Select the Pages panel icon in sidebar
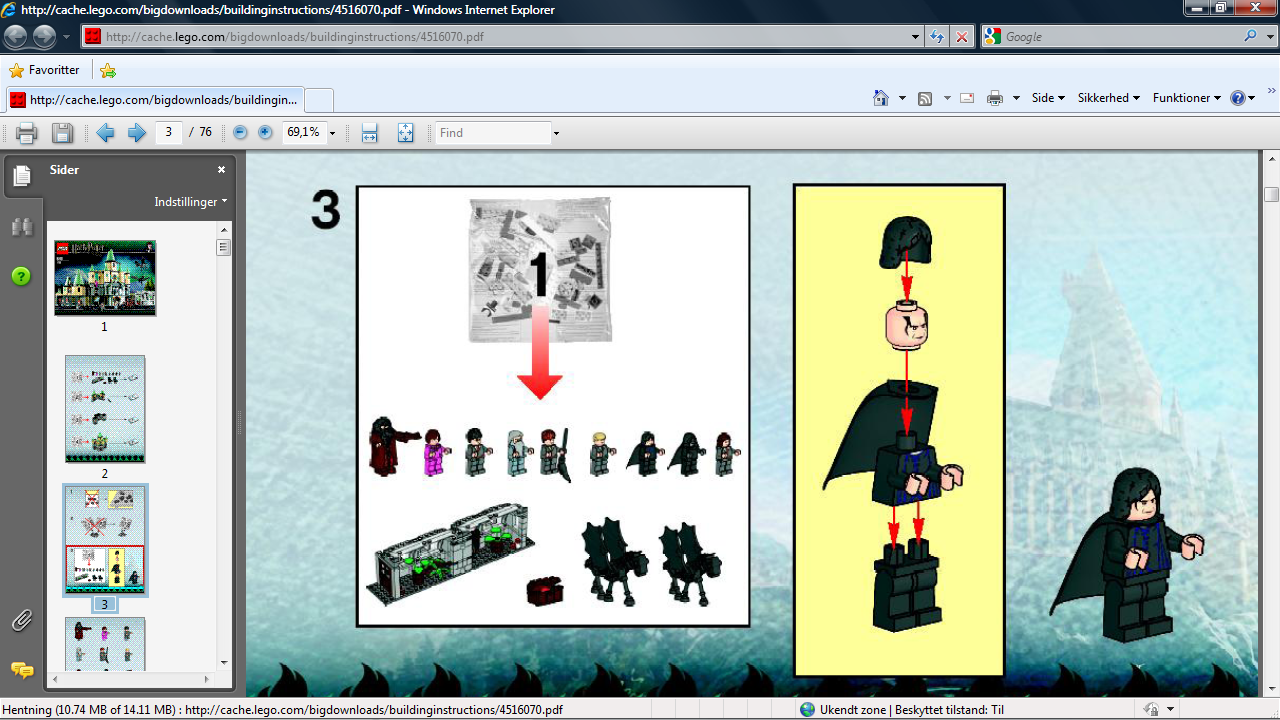Screen dimensions: 1280x720 [22, 177]
